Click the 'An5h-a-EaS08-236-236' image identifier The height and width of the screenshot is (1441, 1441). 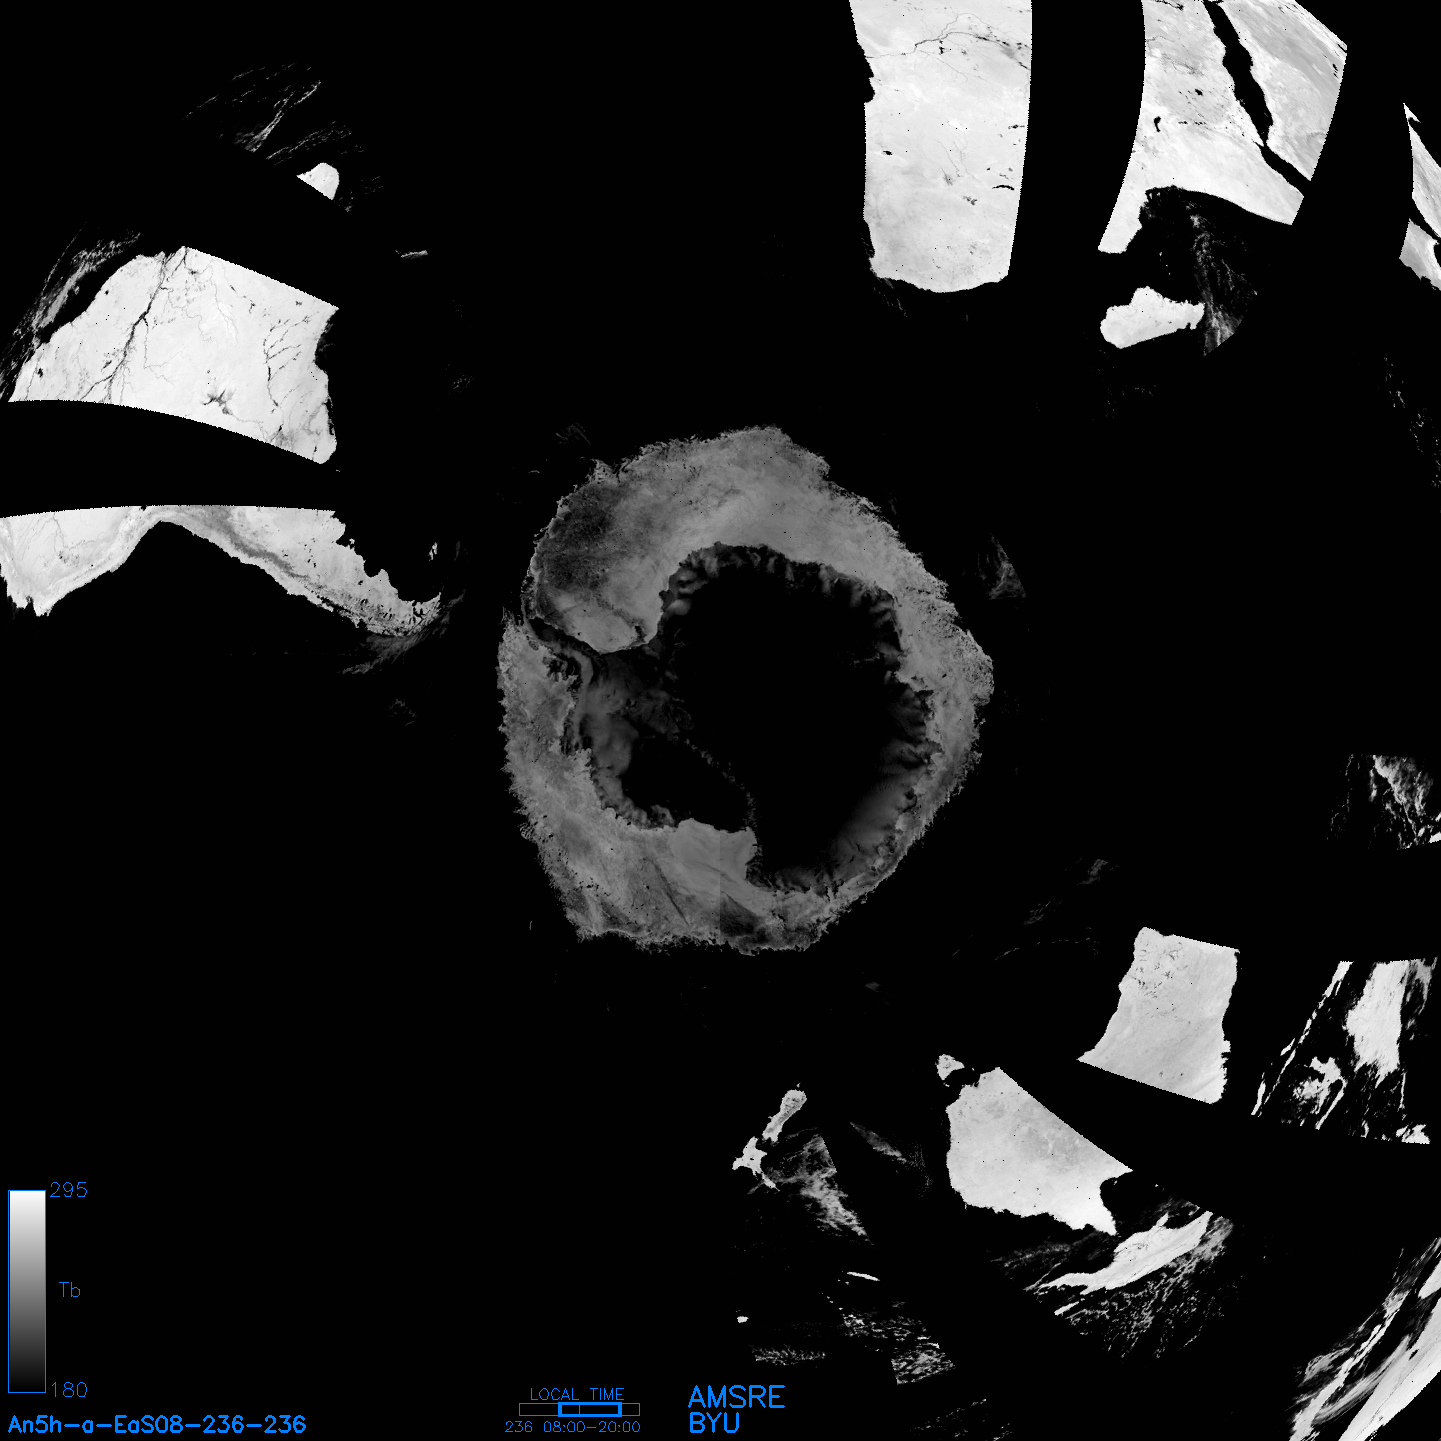pyautogui.click(x=157, y=1425)
